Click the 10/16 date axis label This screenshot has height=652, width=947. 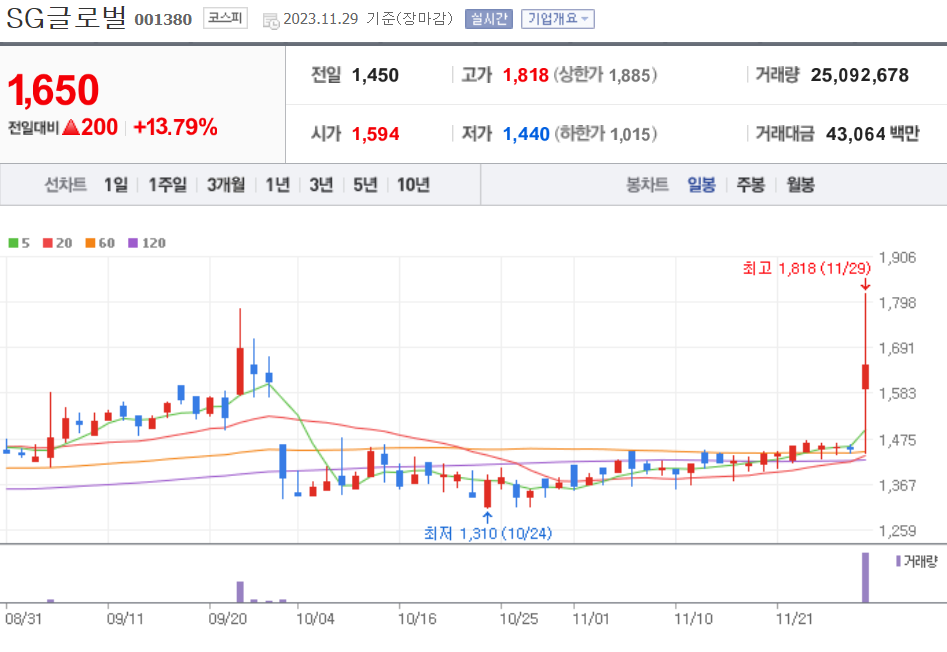(417, 619)
